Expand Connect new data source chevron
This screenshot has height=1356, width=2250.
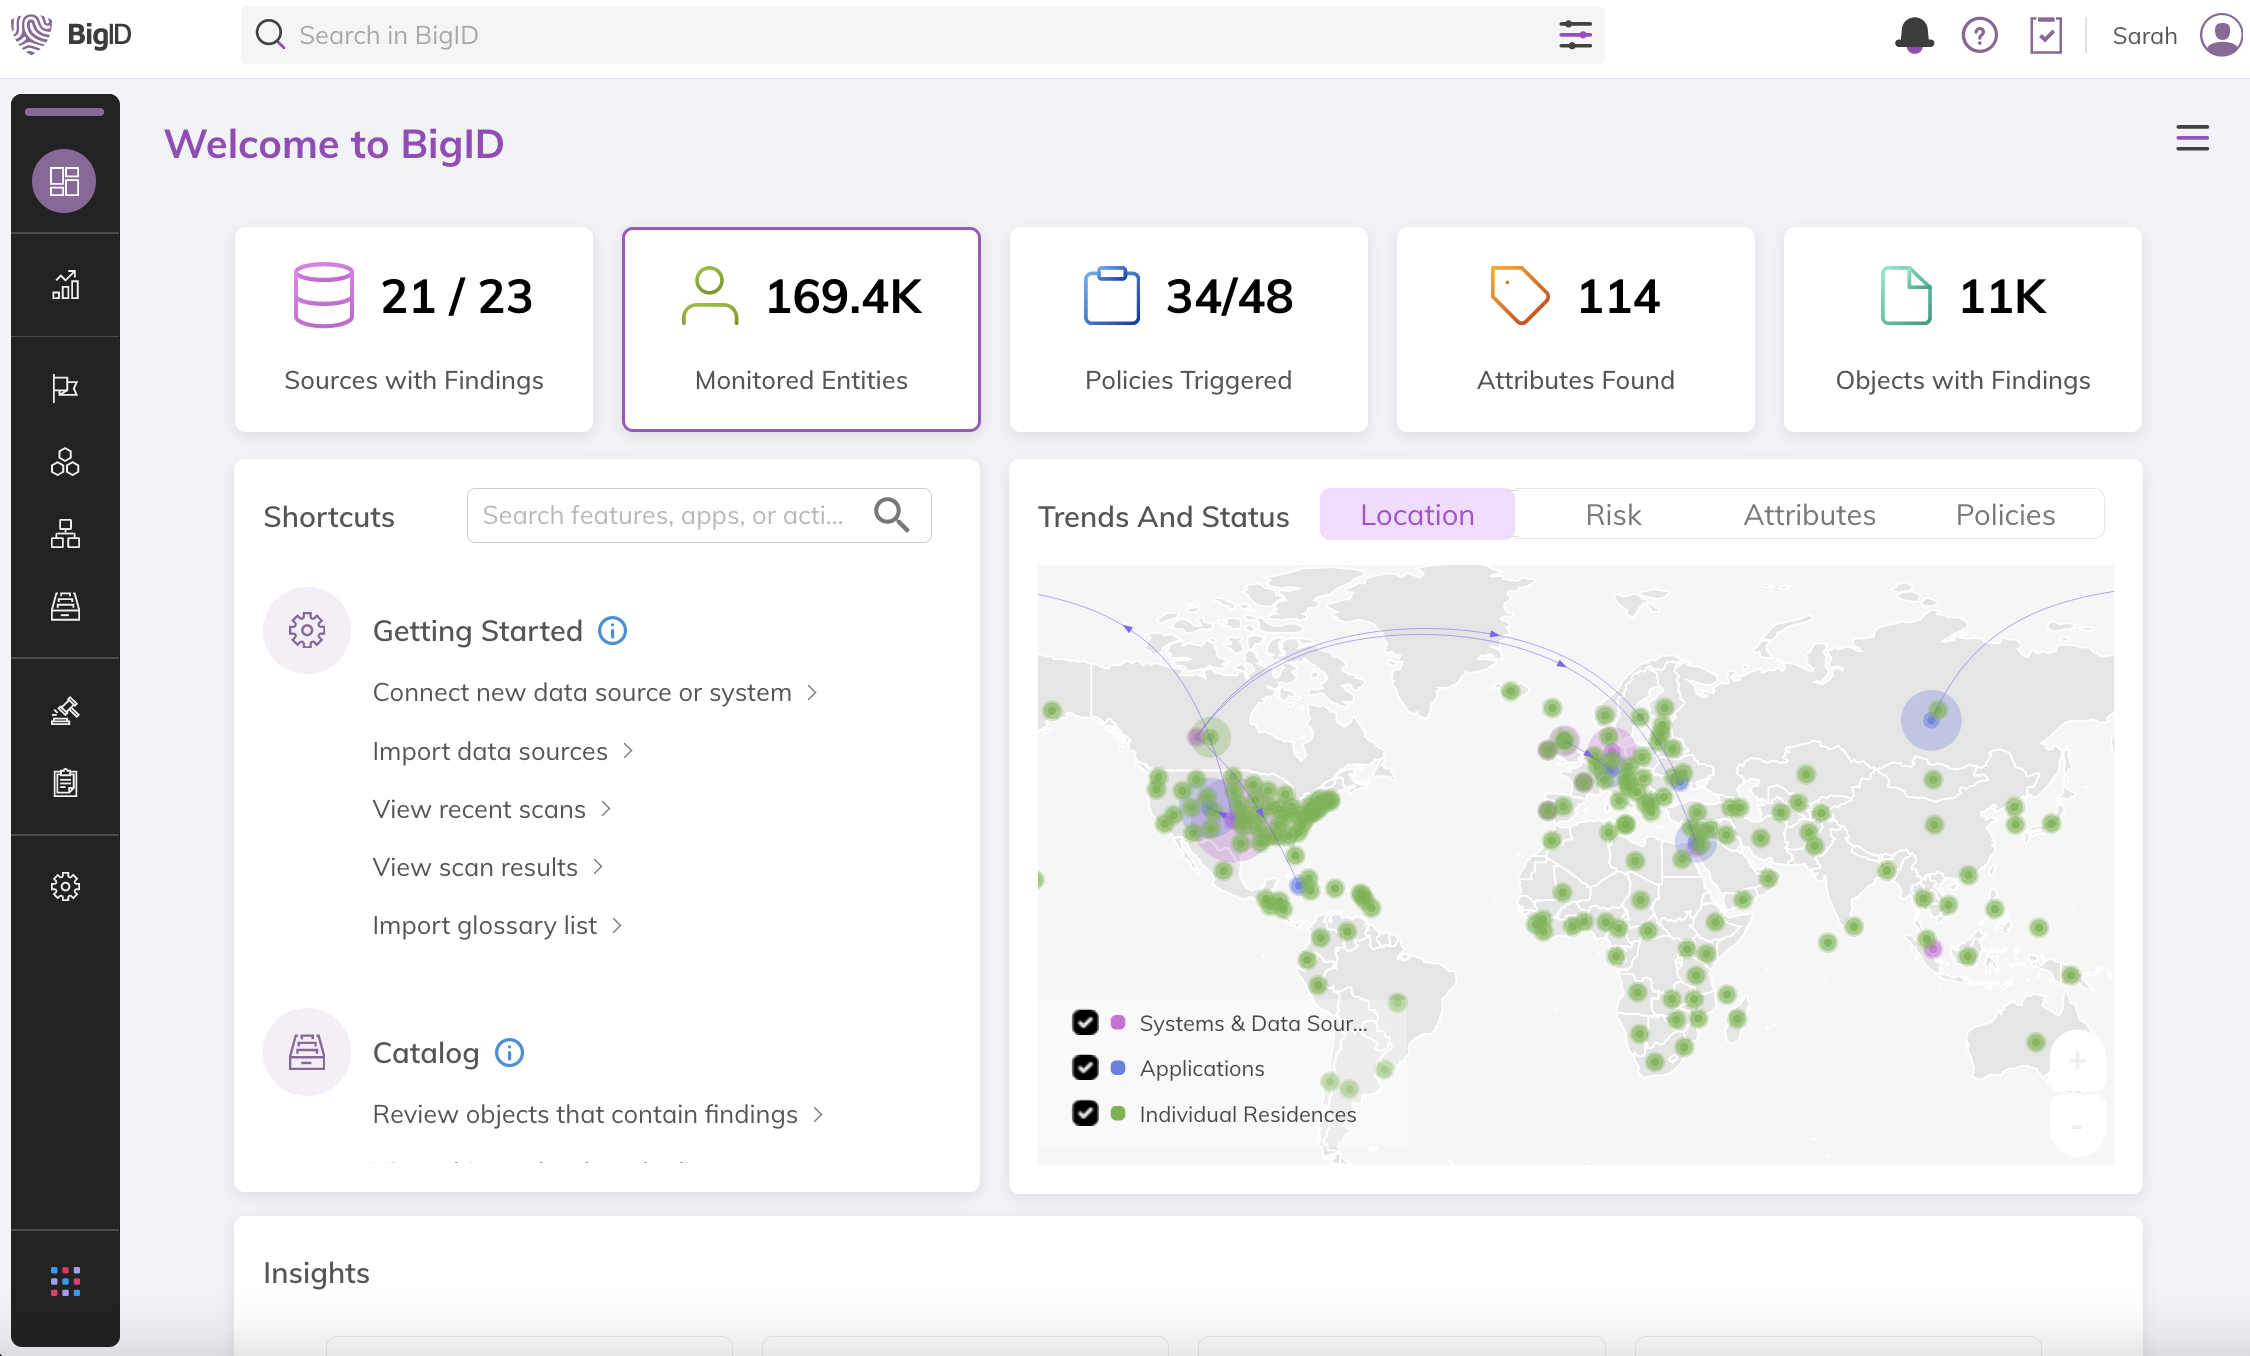[812, 692]
